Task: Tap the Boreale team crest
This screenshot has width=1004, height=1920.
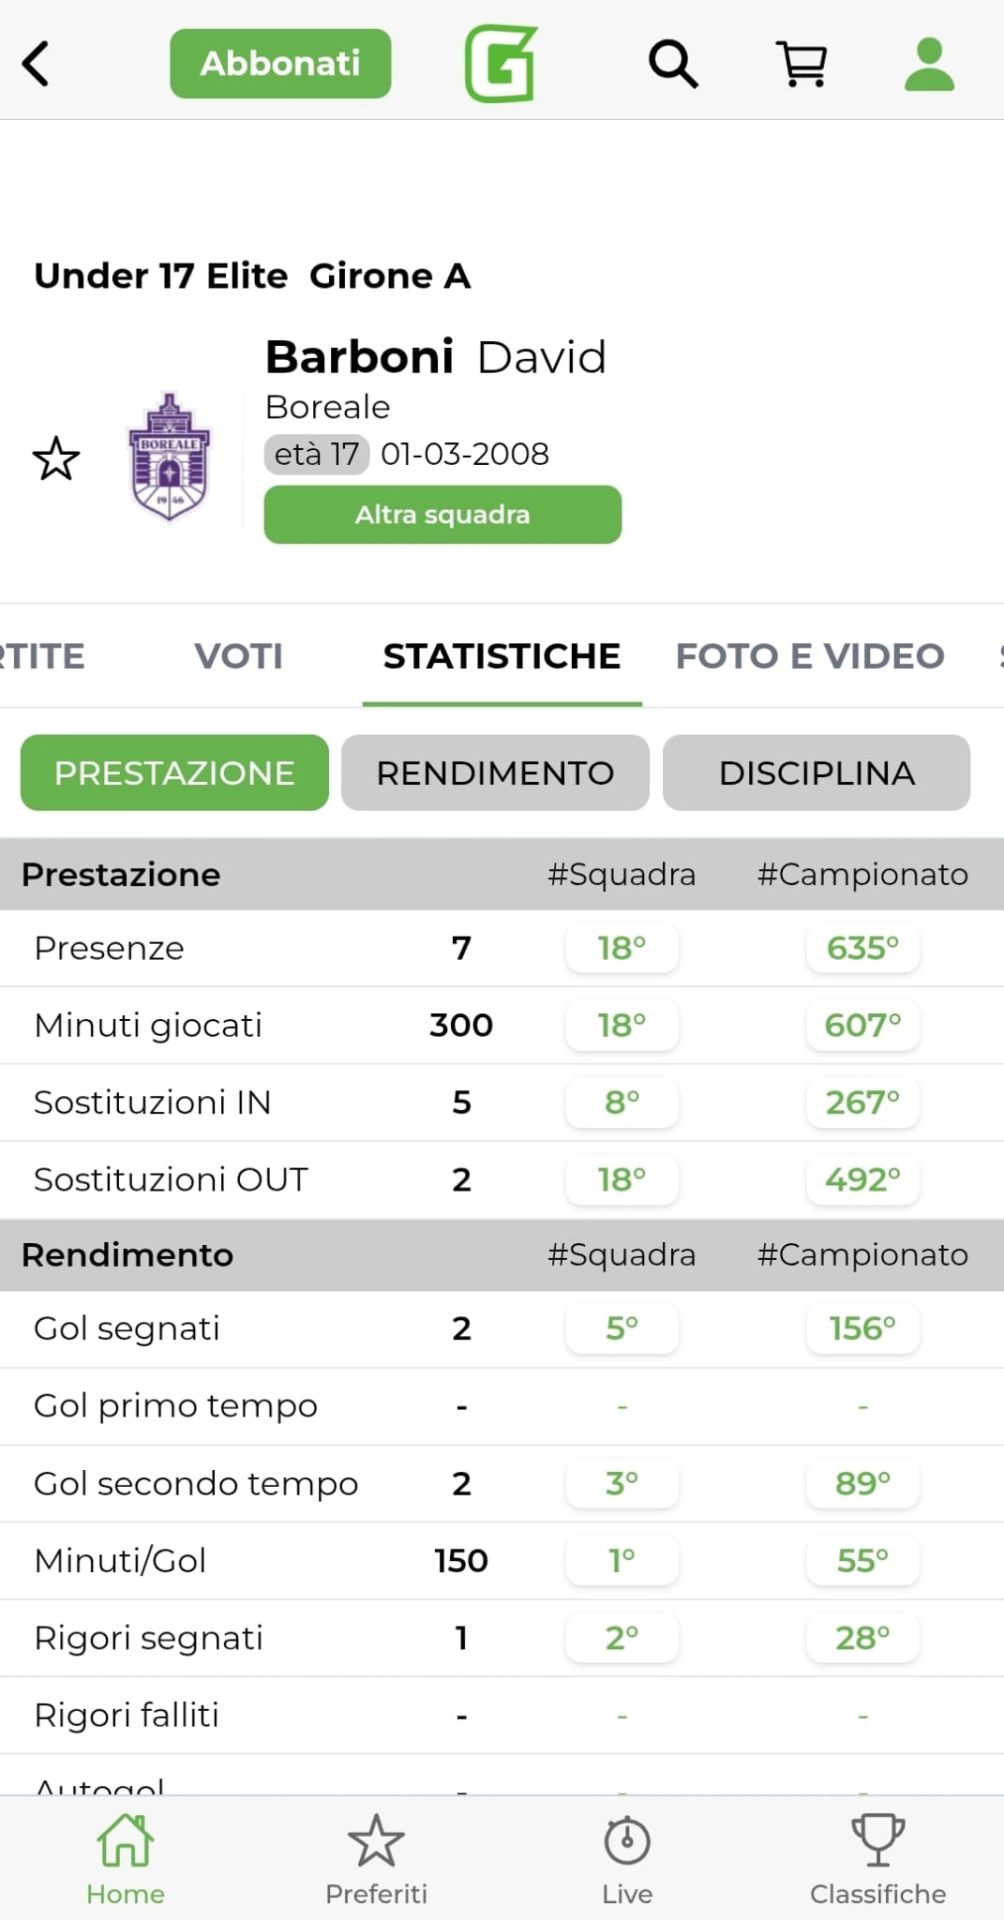Action: (169, 457)
